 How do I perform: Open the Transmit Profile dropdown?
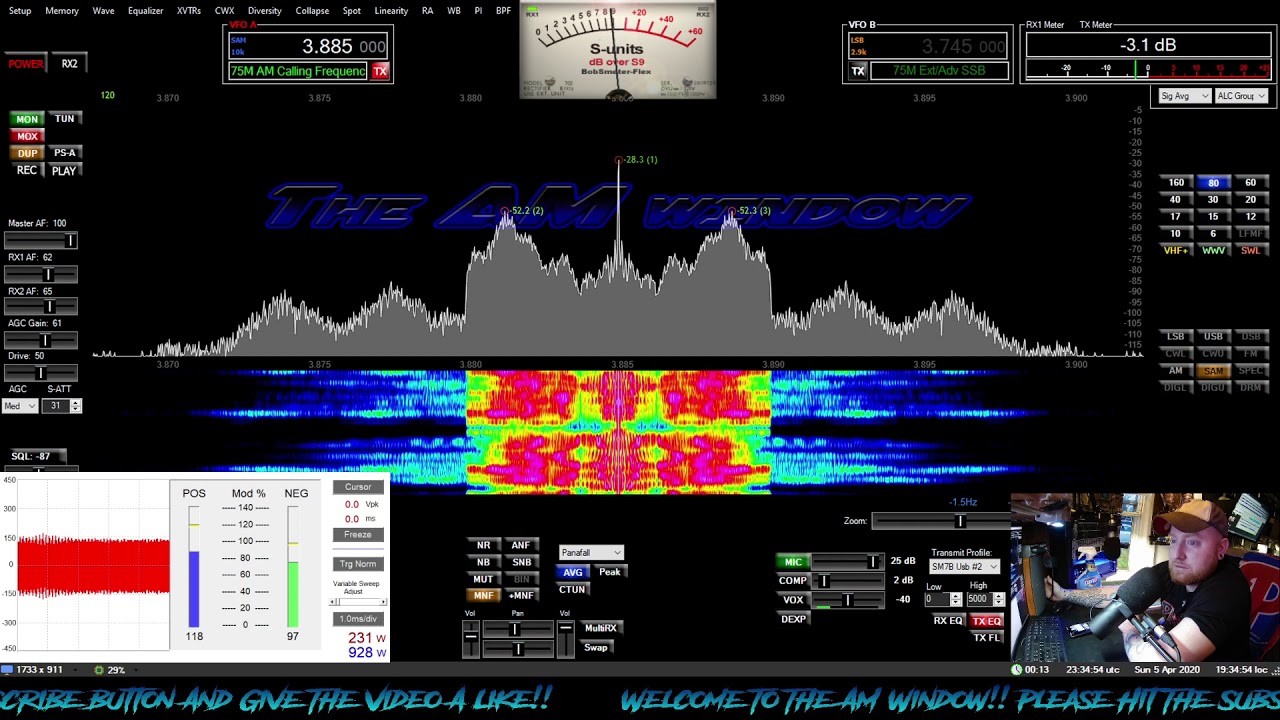coord(964,567)
